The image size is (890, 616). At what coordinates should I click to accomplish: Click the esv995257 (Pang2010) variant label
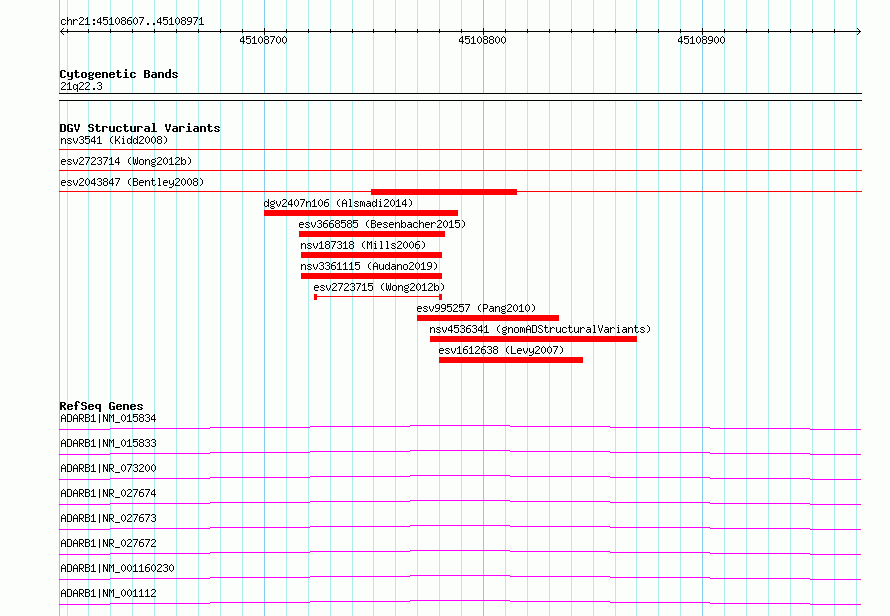point(476,308)
